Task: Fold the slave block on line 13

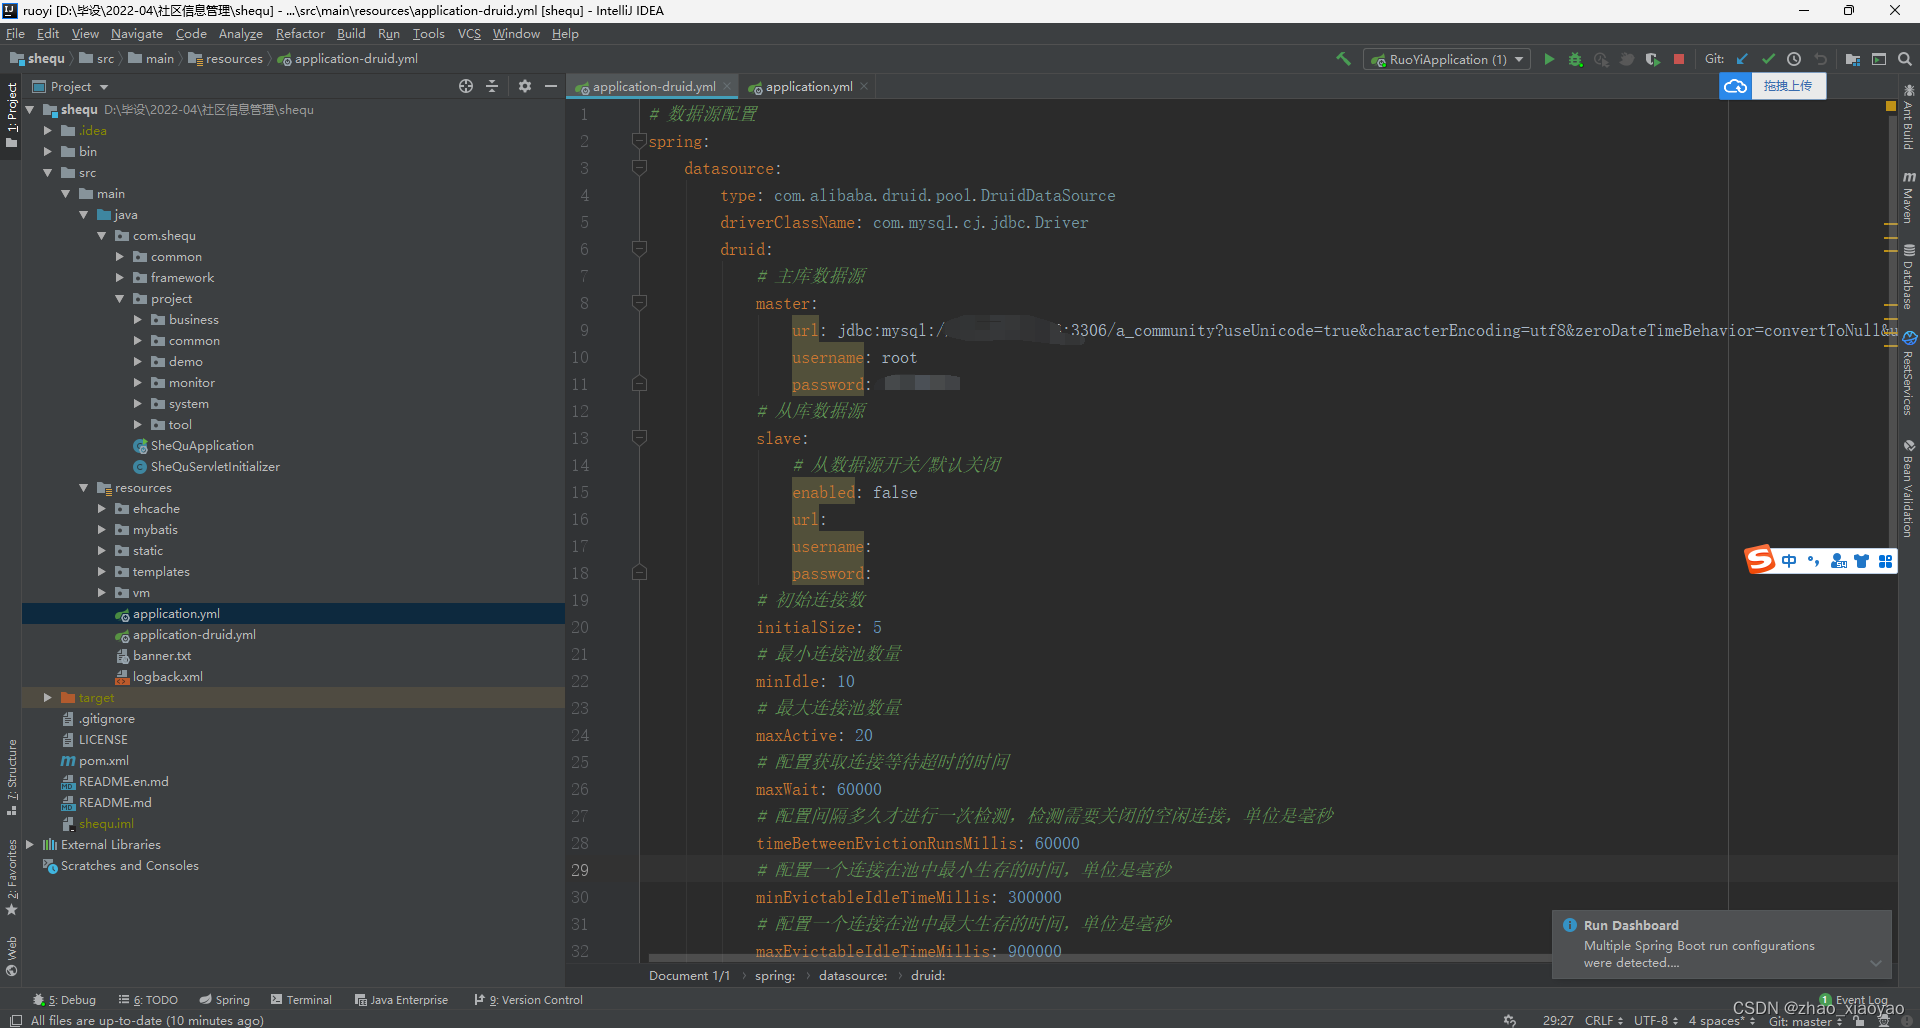Action: pos(639,438)
